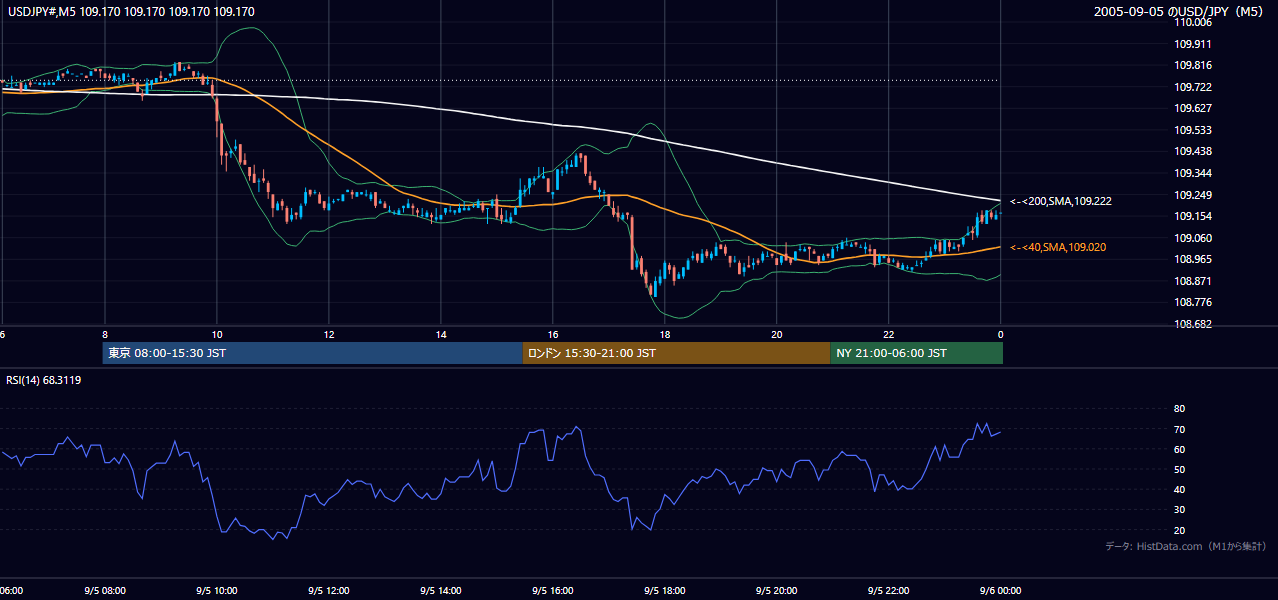The height and width of the screenshot is (600, 1278).
Task: Click price axis value 109.722
Action: click(x=1192, y=87)
